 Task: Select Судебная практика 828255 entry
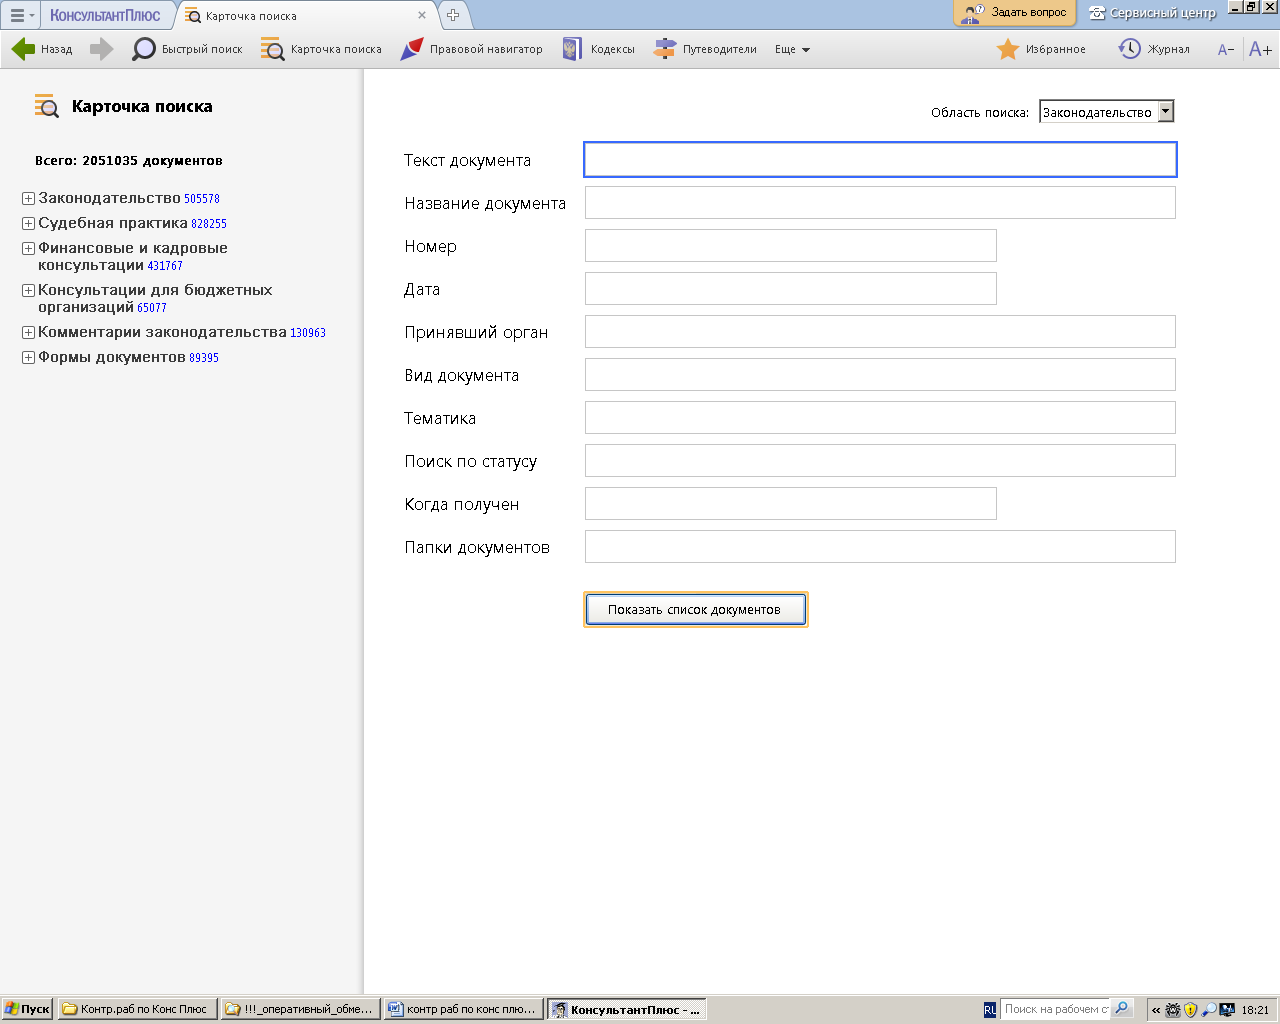tap(132, 223)
